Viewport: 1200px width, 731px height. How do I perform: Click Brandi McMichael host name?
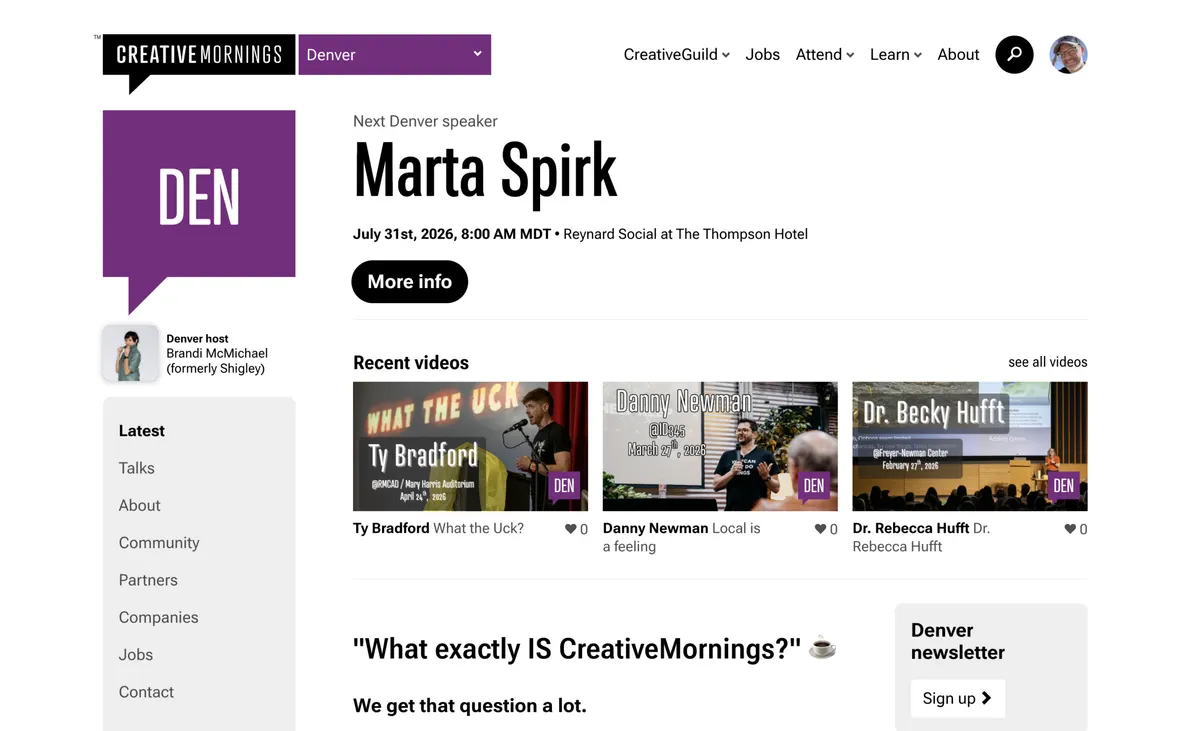[217, 360]
